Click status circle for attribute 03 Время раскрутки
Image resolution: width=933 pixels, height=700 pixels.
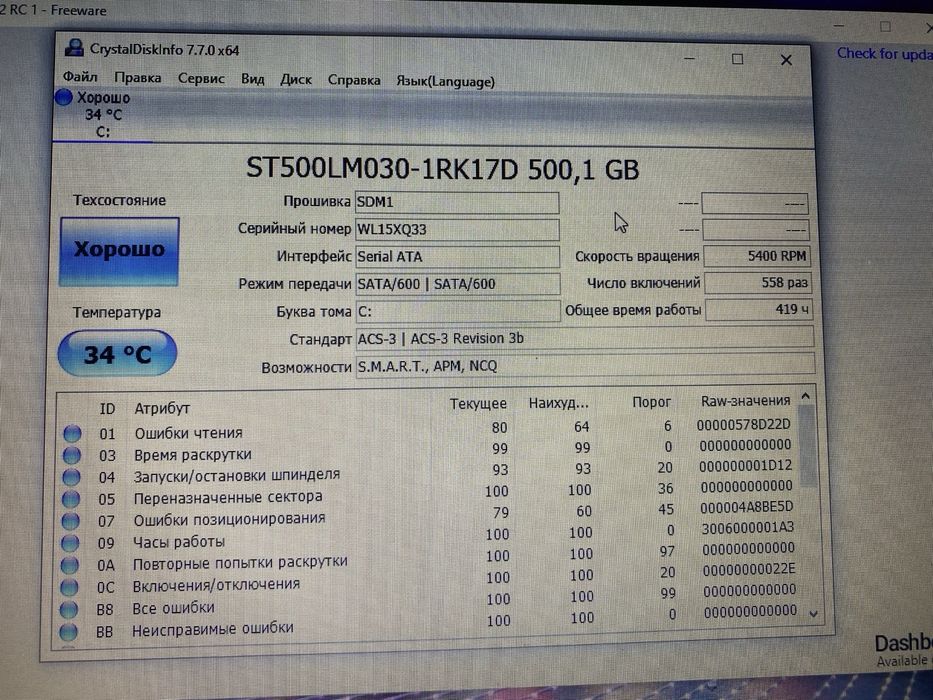[72, 455]
